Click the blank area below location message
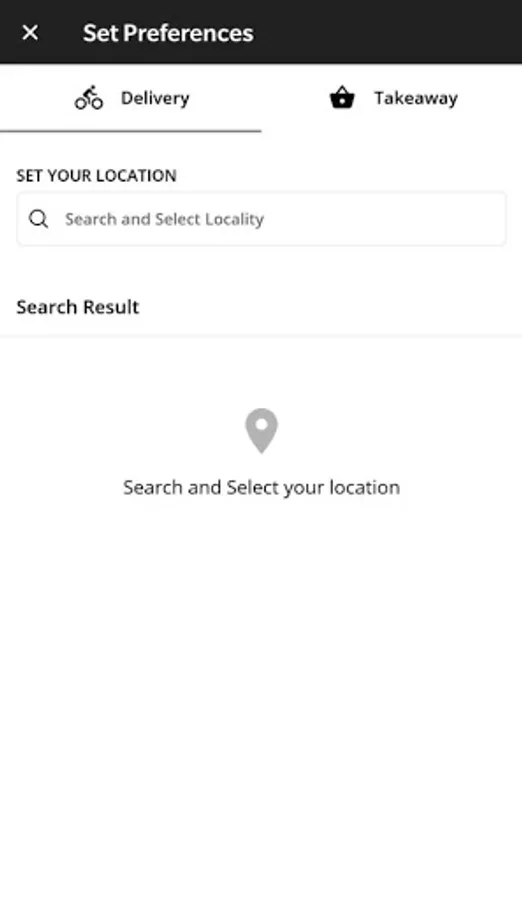Screen dimensions: 522x900 [x=261, y=689]
